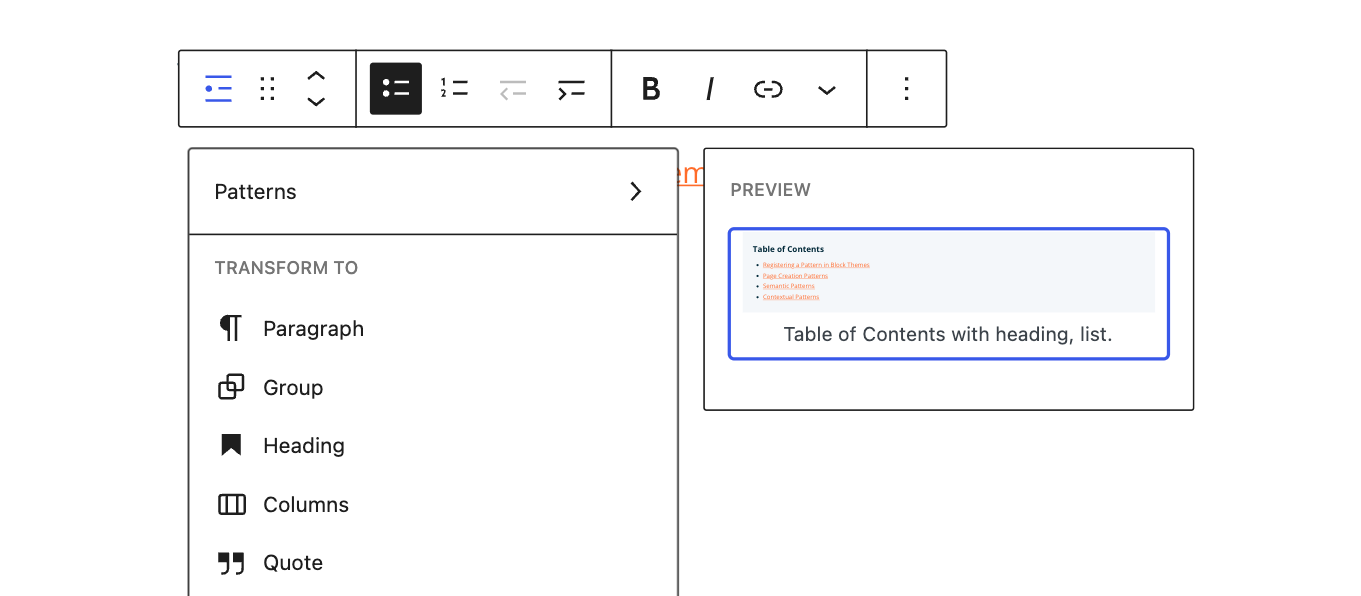Insert a link using the link icon
Image resolution: width=1361 pixels, height=596 pixels.
coord(768,89)
